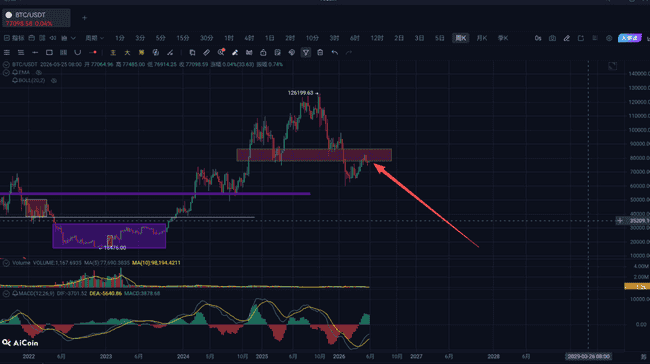Collapse the EMA indicator legend
The height and width of the screenshot is (364, 650).
6,73
